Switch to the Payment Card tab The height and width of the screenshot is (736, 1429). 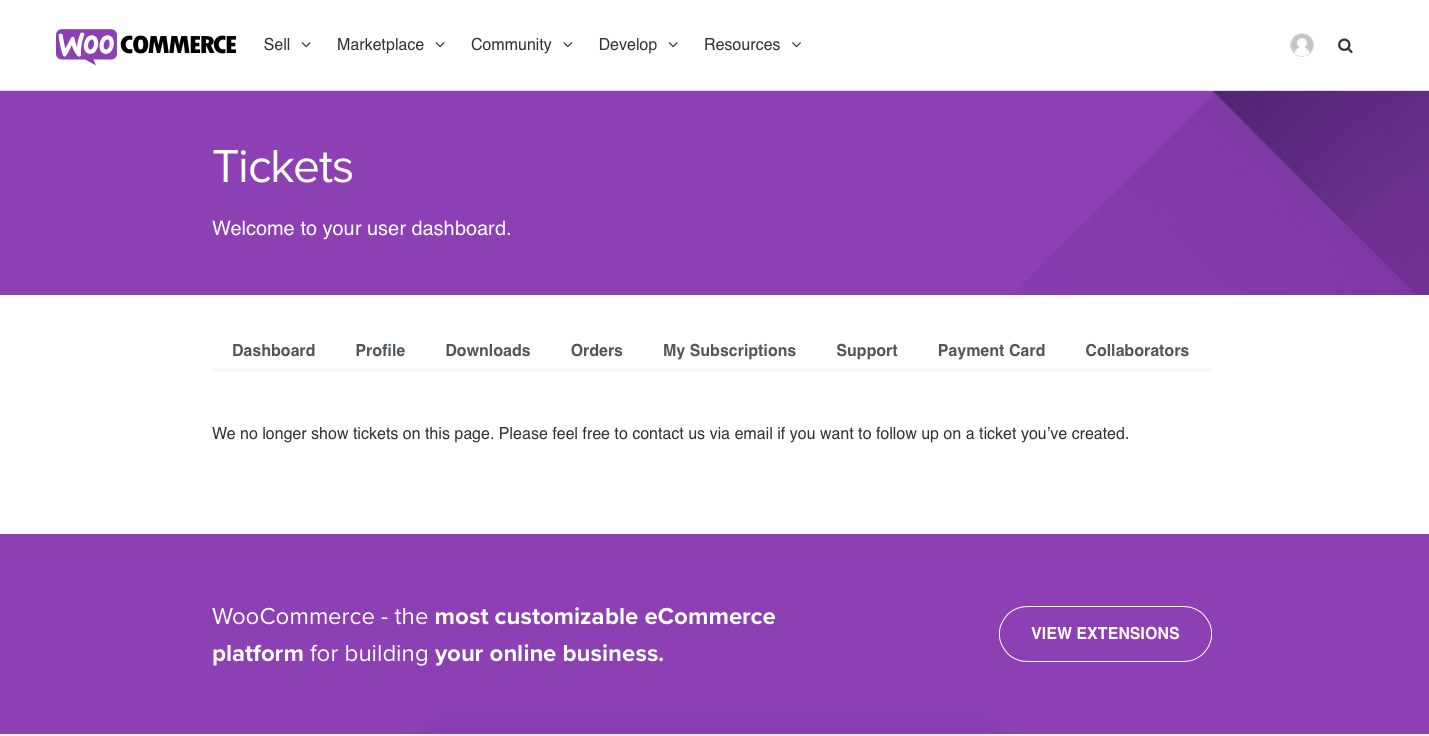coord(991,350)
